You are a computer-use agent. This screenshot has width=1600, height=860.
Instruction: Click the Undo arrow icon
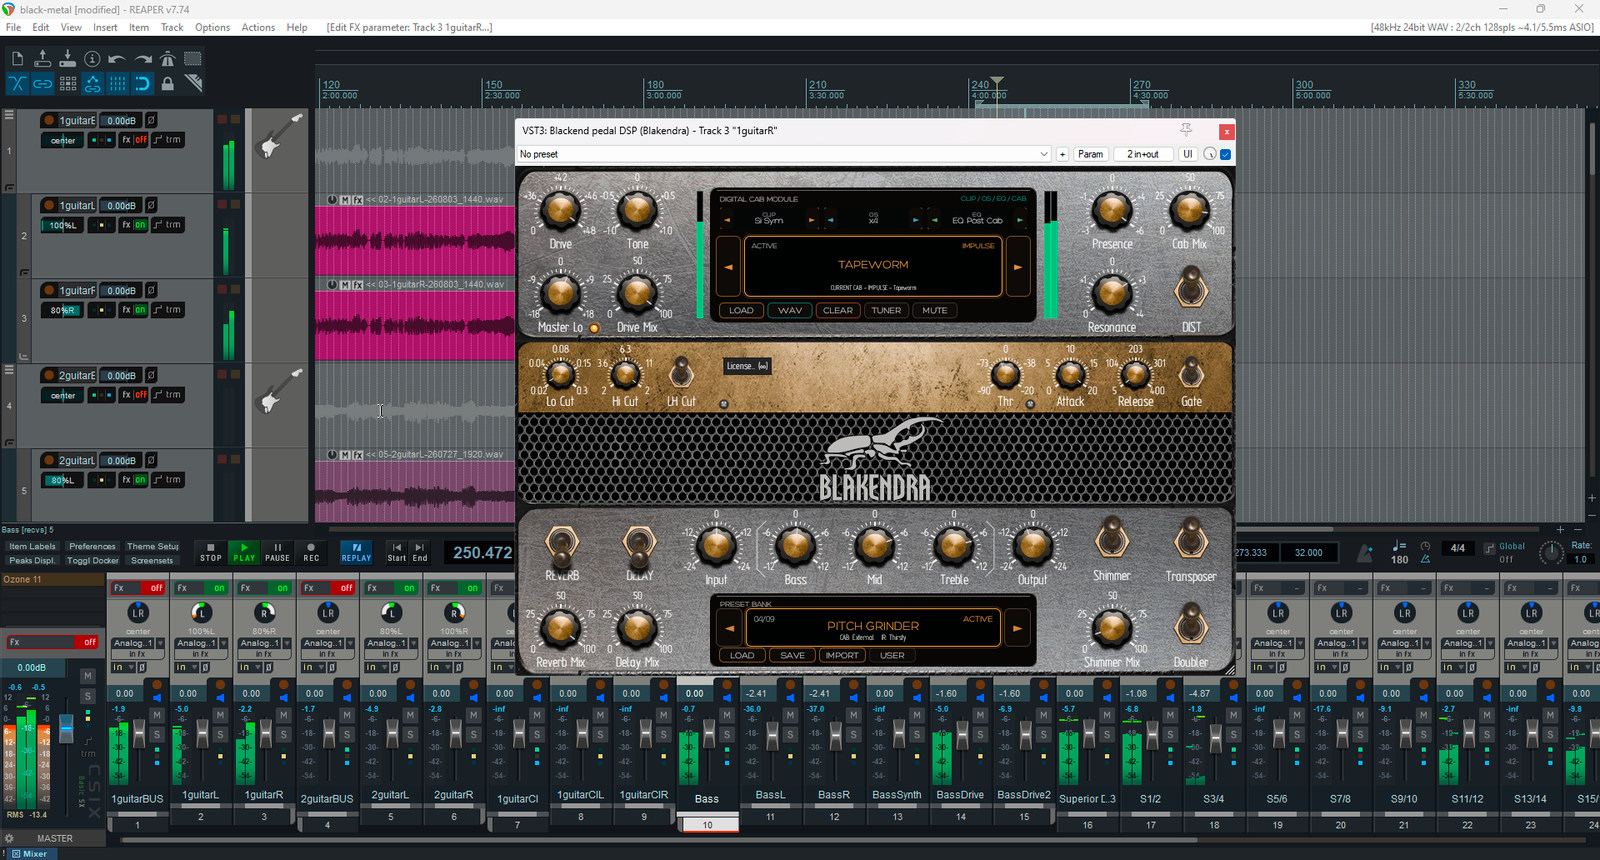coord(117,59)
